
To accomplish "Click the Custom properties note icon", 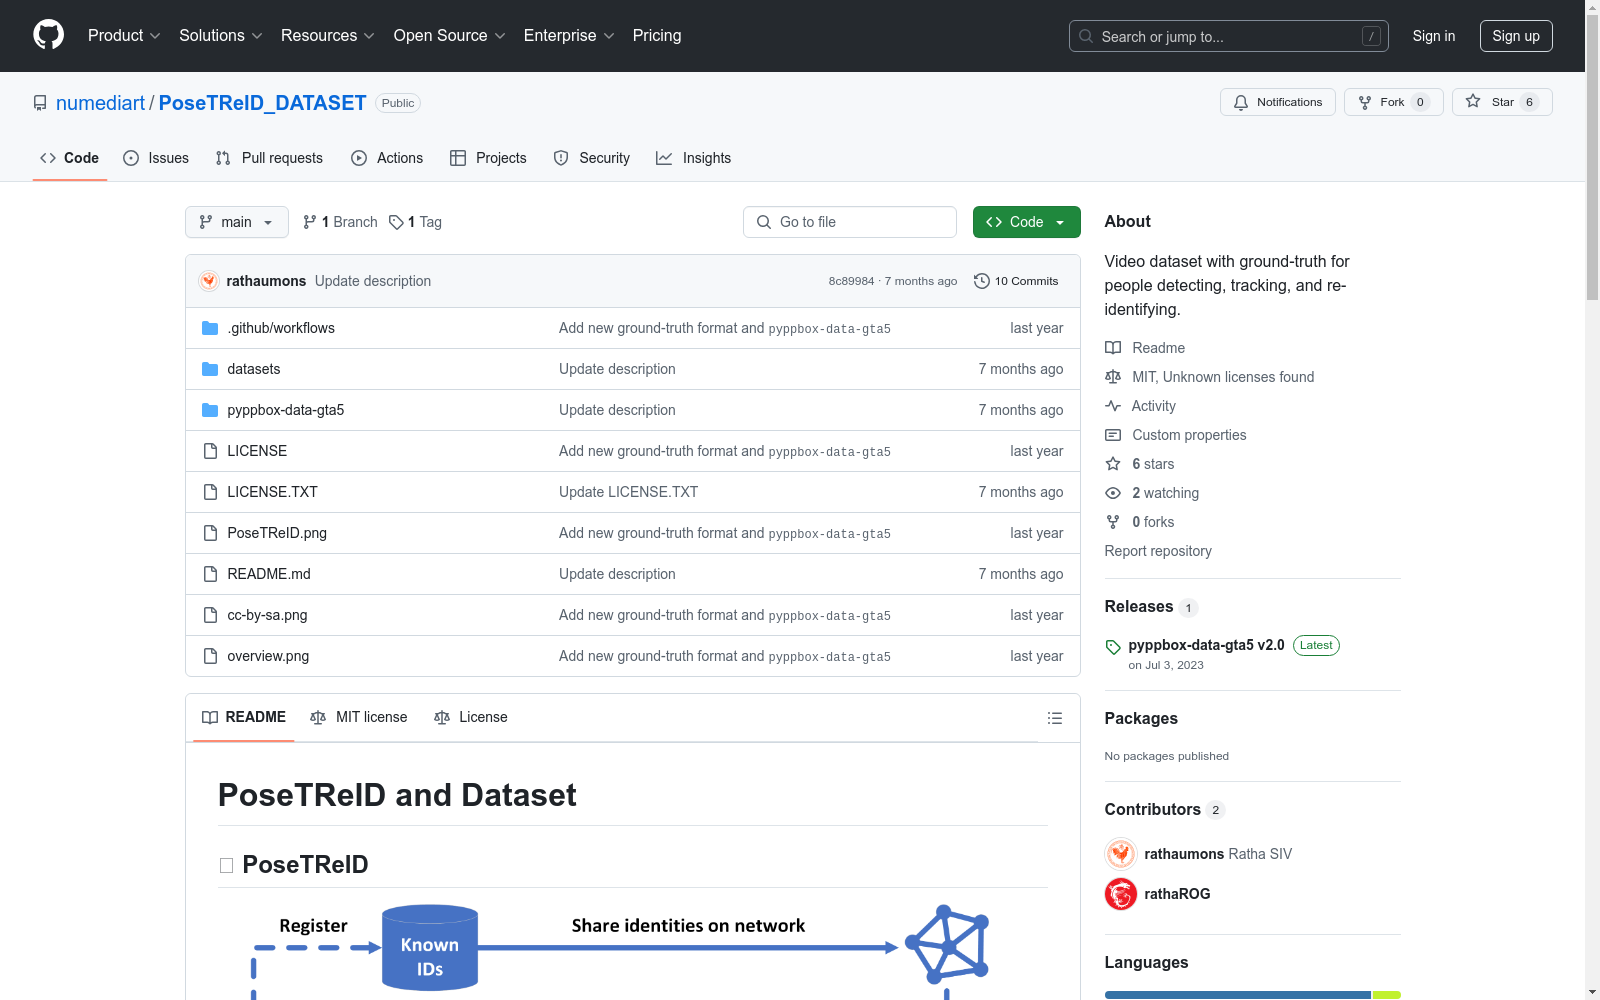I will (1113, 435).
